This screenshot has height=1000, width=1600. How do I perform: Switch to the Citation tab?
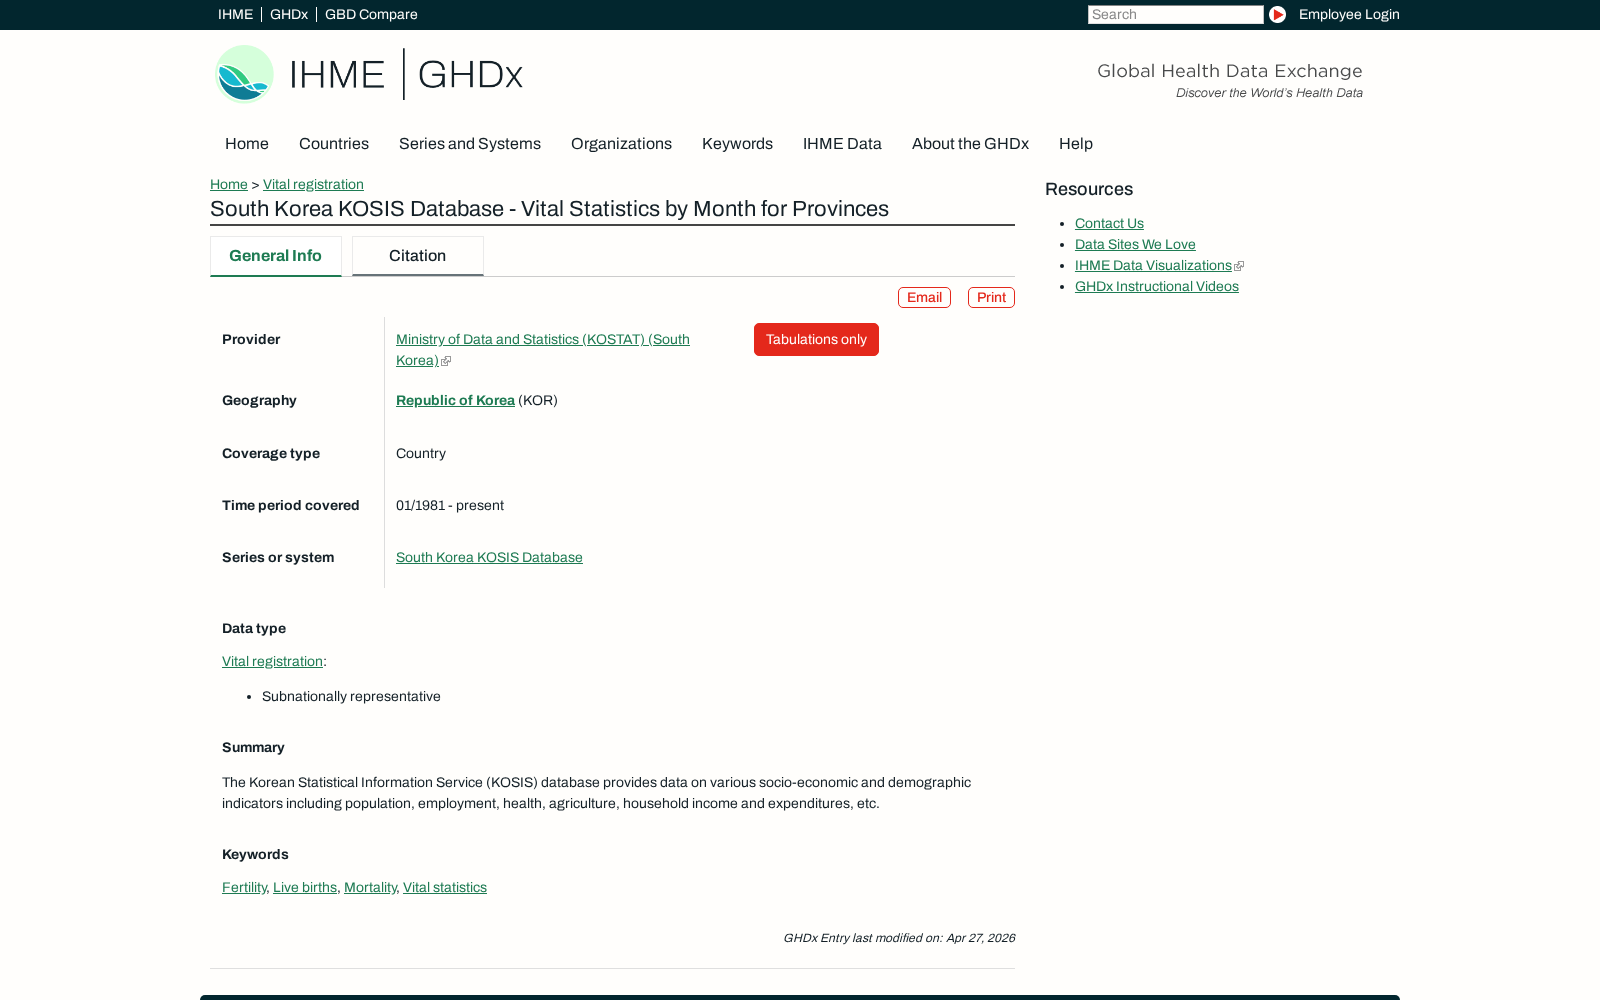(x=418, y=256)
